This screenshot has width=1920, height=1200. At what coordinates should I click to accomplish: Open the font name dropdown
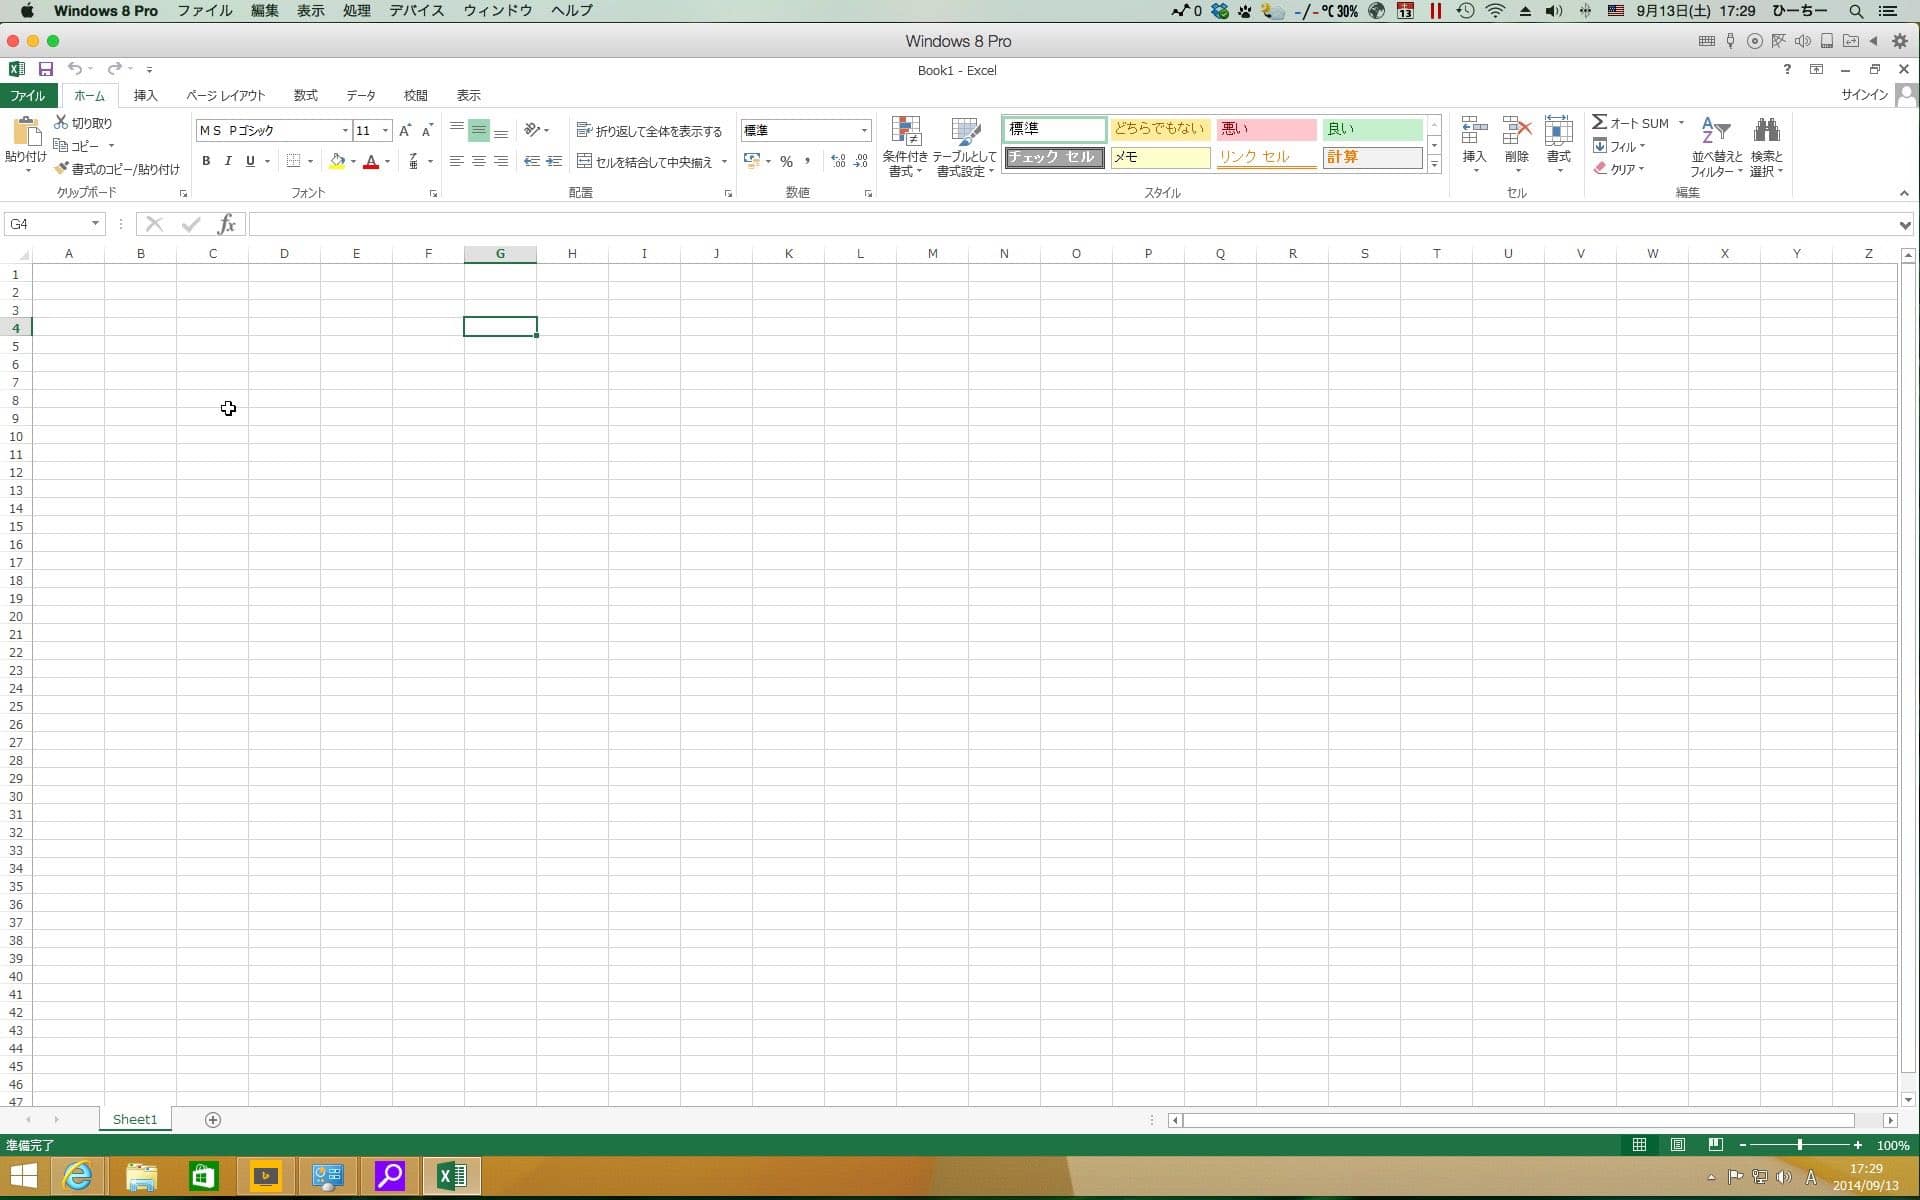[345, 131]
